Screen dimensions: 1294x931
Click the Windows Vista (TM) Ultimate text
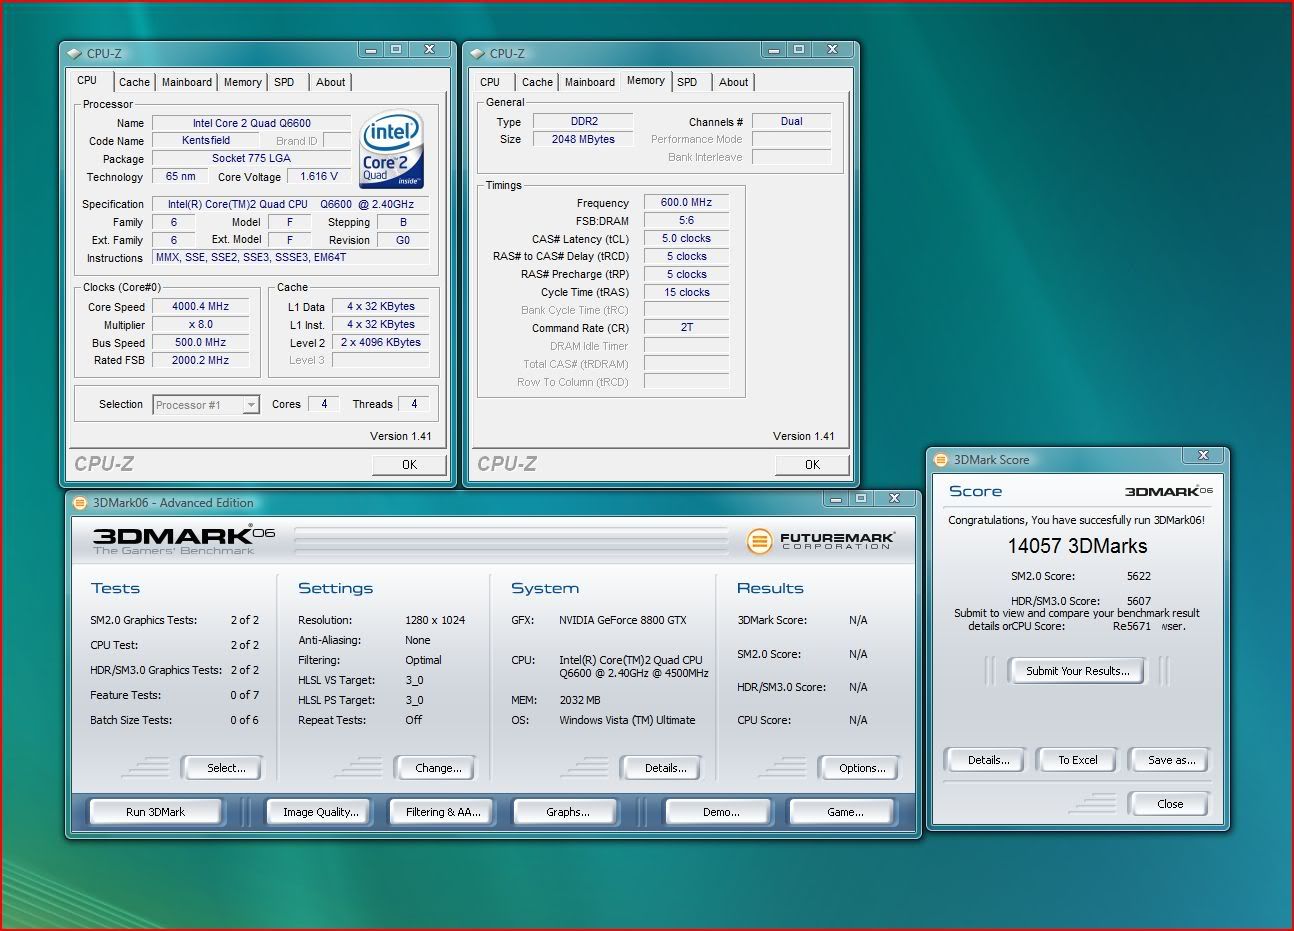(x=627, y=720)
